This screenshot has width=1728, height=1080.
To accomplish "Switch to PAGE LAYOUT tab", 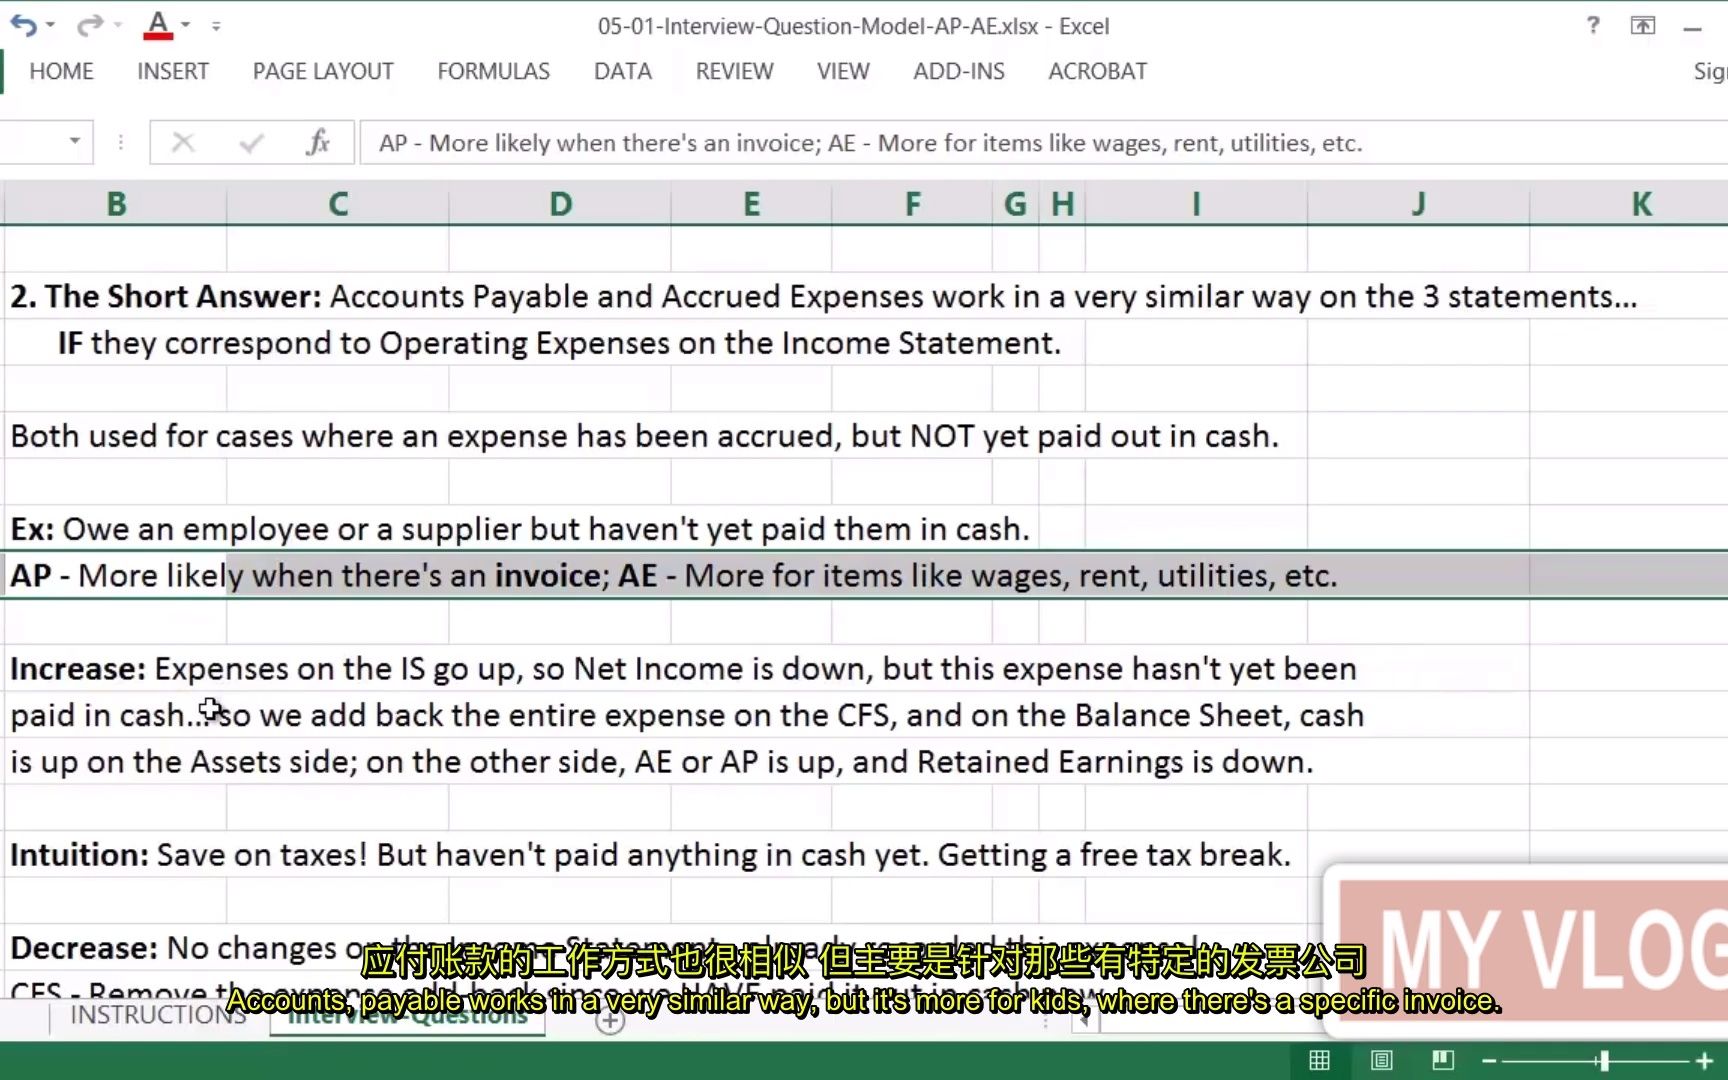I will [323, 72].
